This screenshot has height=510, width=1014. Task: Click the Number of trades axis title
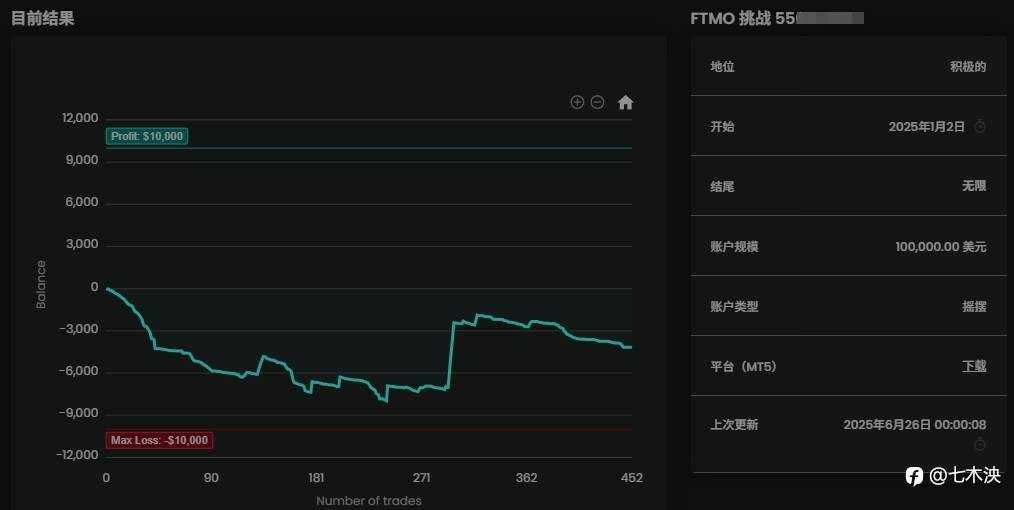[369, 500]
